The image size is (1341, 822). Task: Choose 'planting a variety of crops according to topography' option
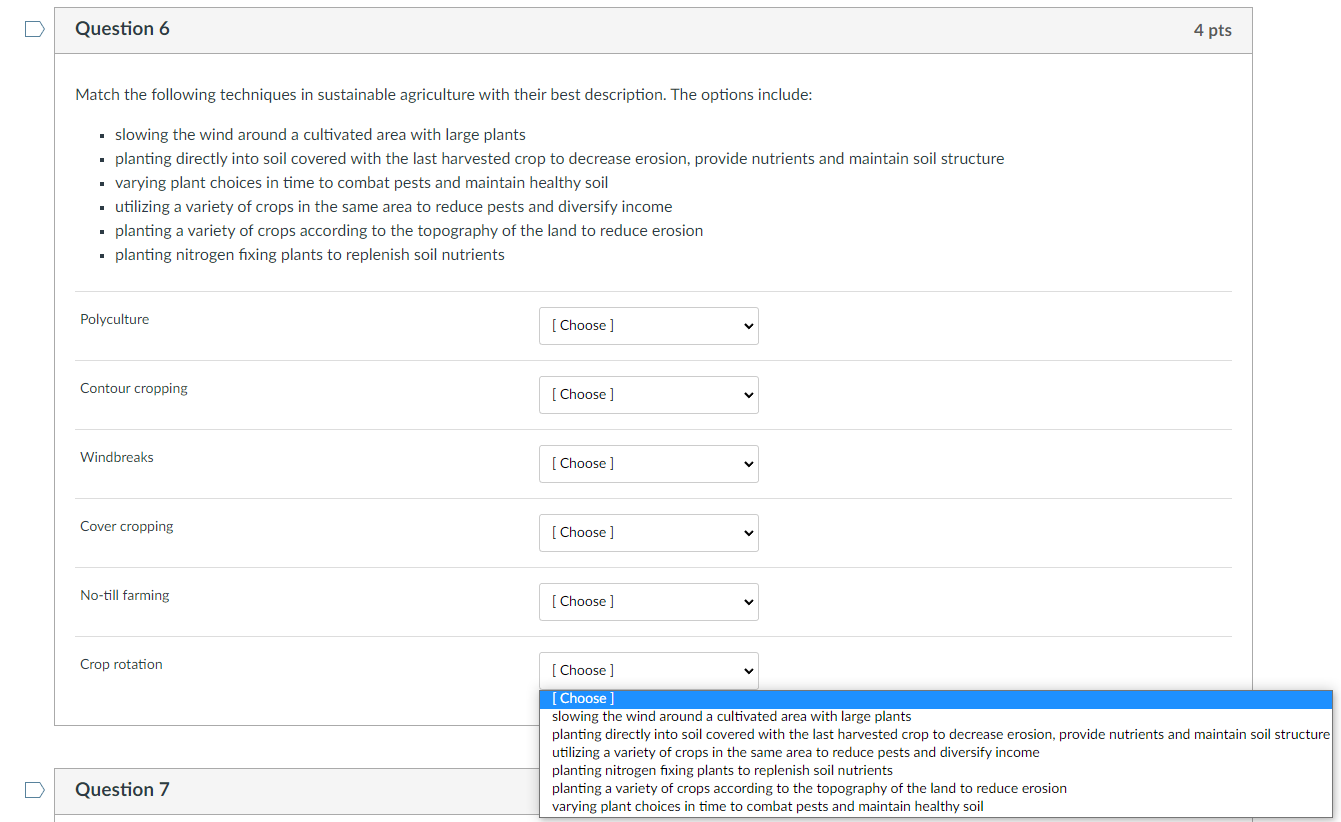pos(936,789)
